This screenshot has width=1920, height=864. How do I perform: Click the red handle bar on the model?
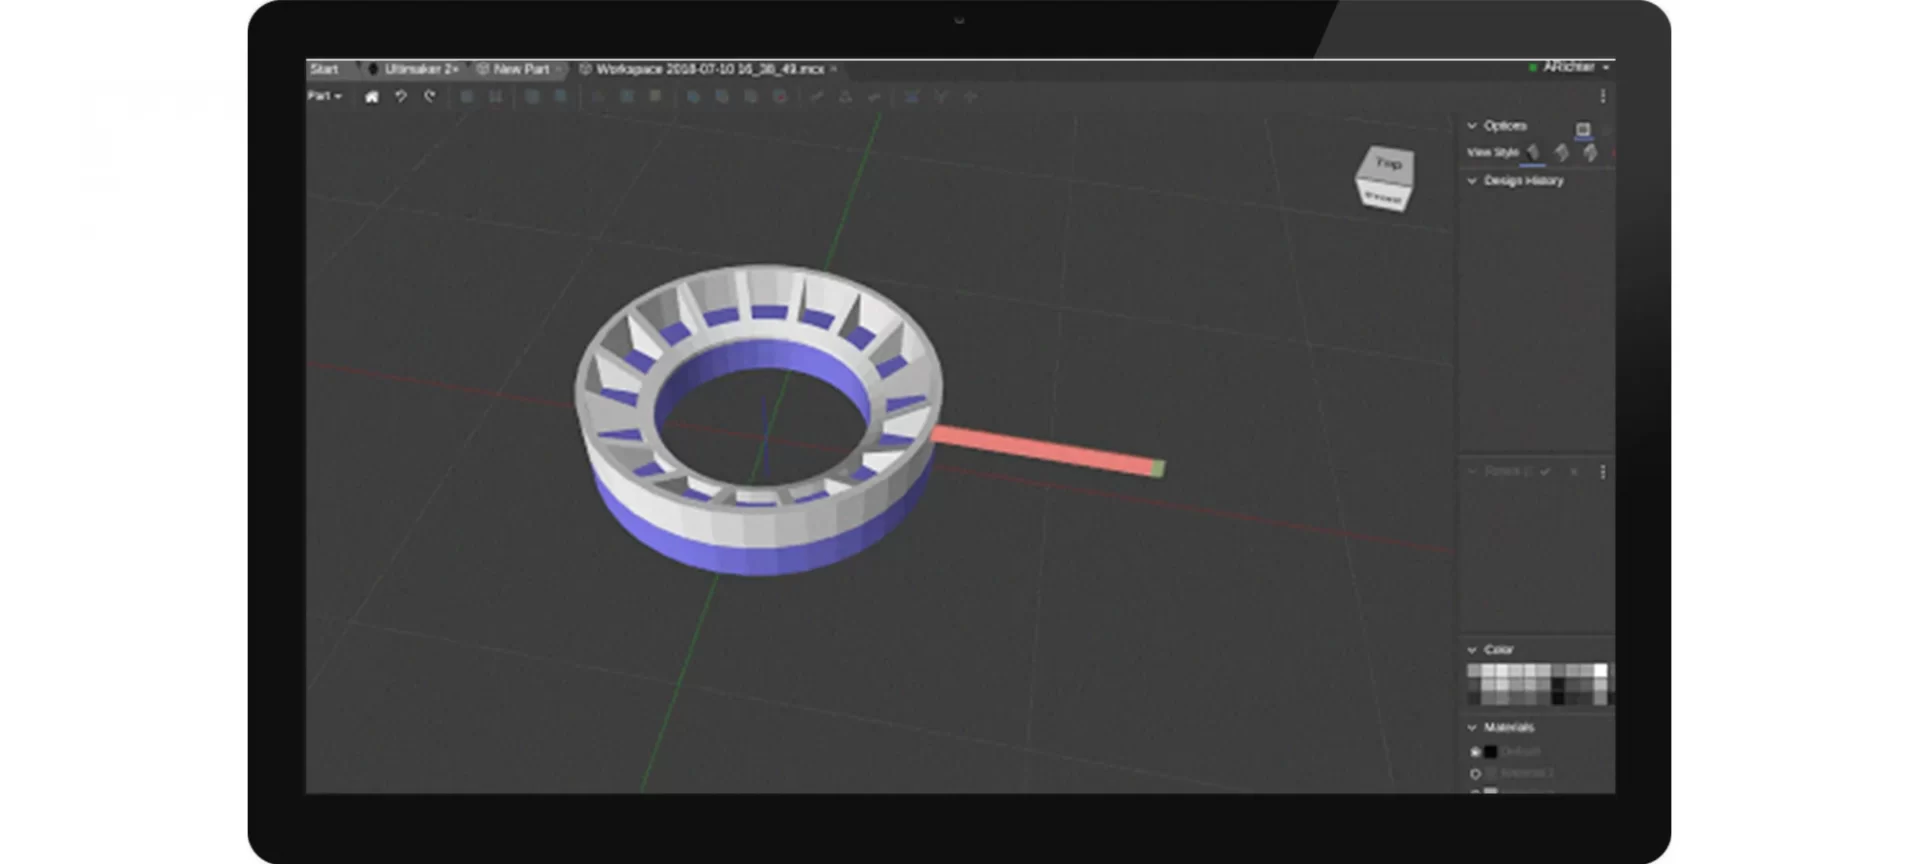tap(1040, 449)
